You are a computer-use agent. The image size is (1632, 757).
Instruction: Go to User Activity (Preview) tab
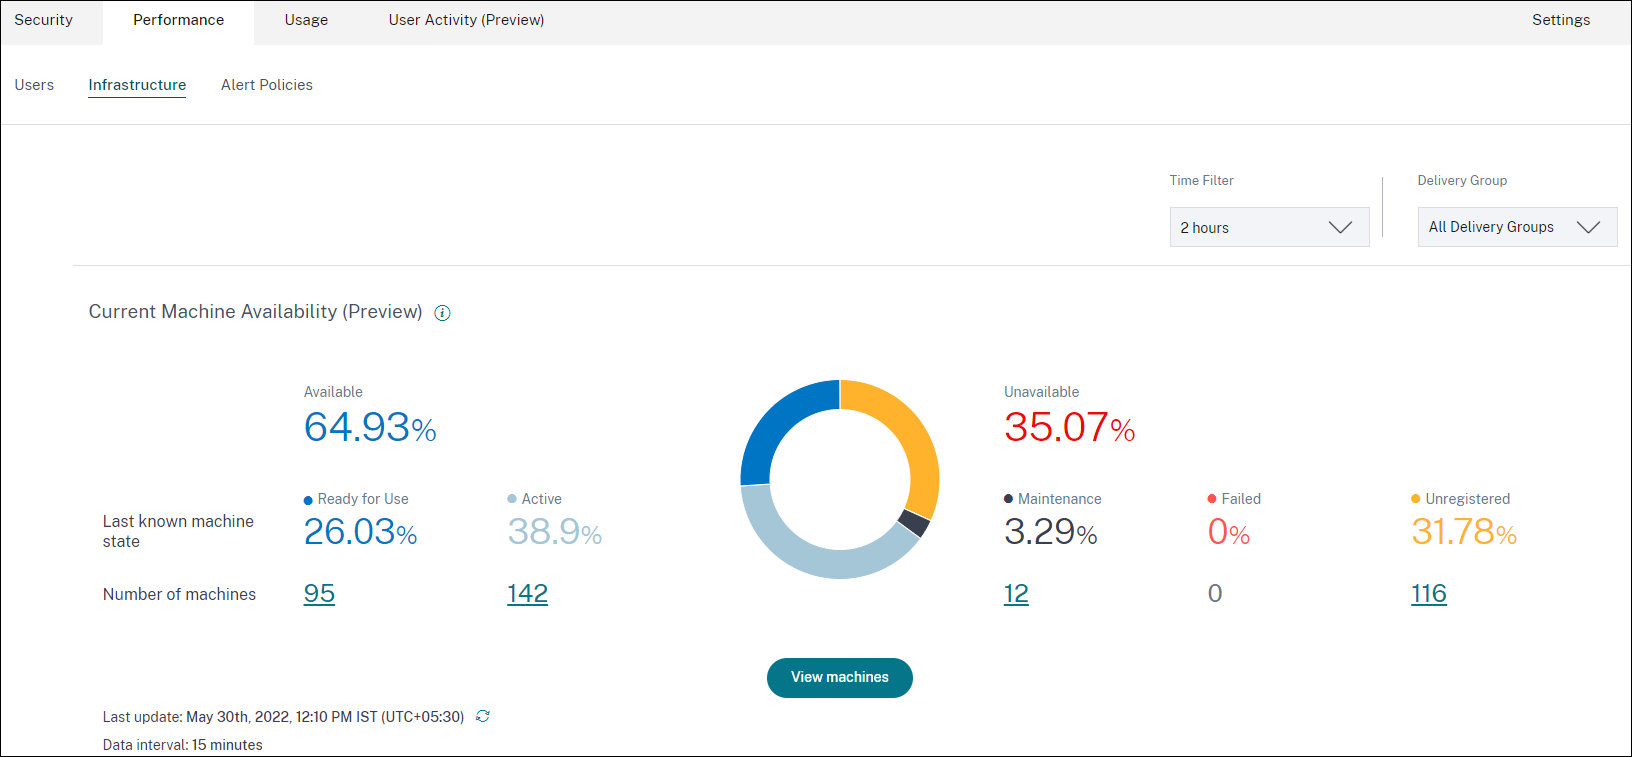coord(466,20)
